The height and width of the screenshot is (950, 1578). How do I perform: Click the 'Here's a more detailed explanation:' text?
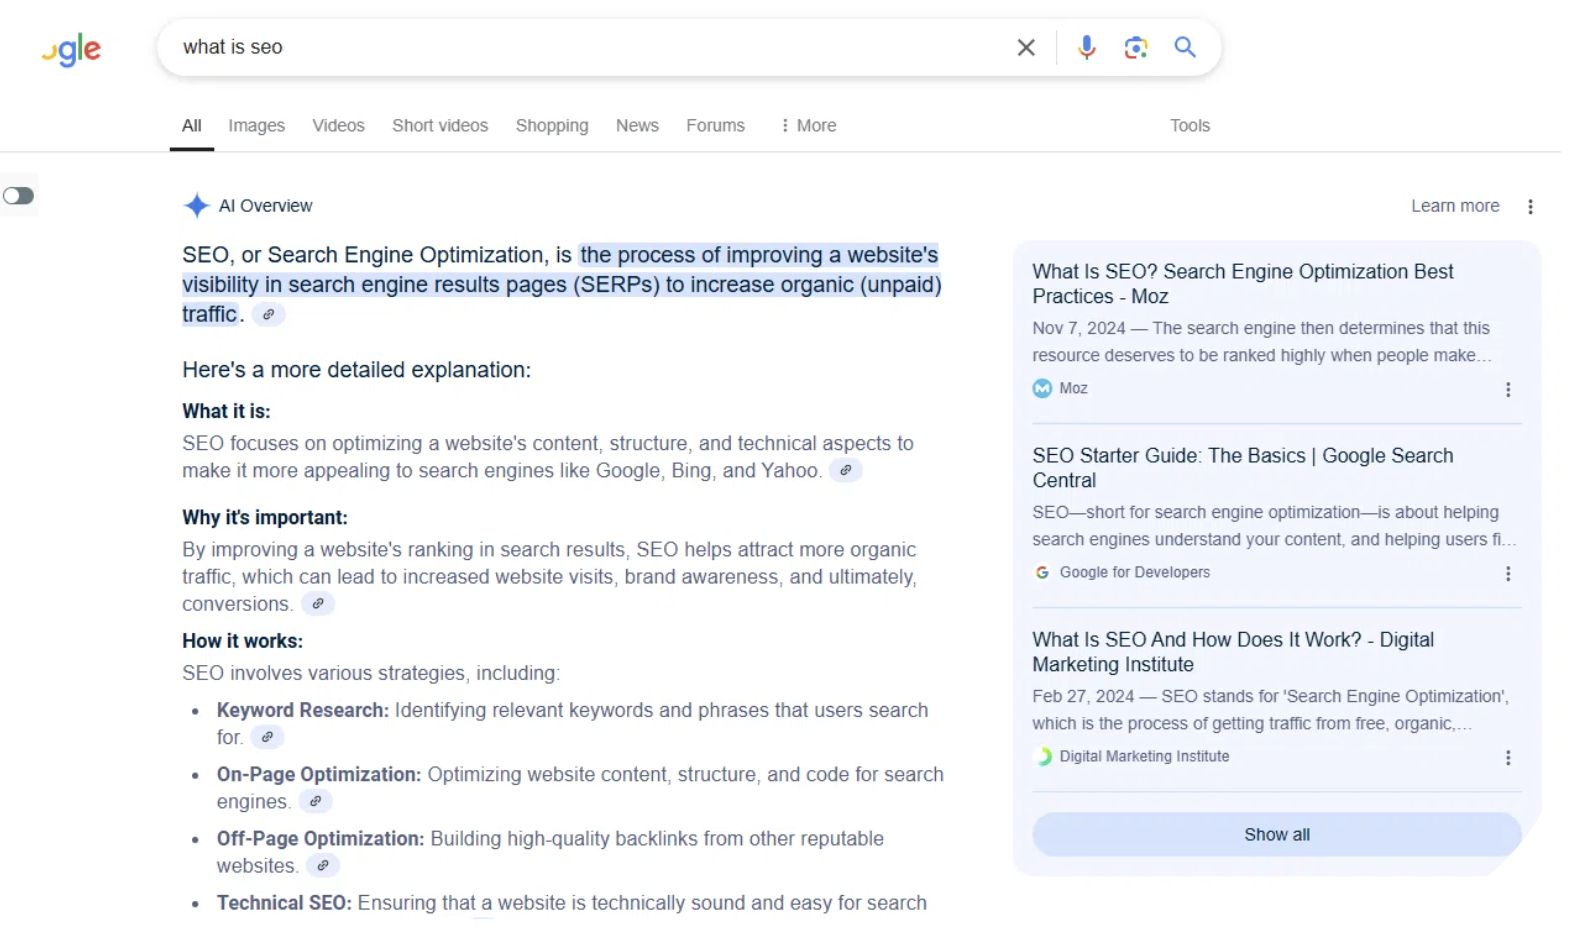[356, 369]
